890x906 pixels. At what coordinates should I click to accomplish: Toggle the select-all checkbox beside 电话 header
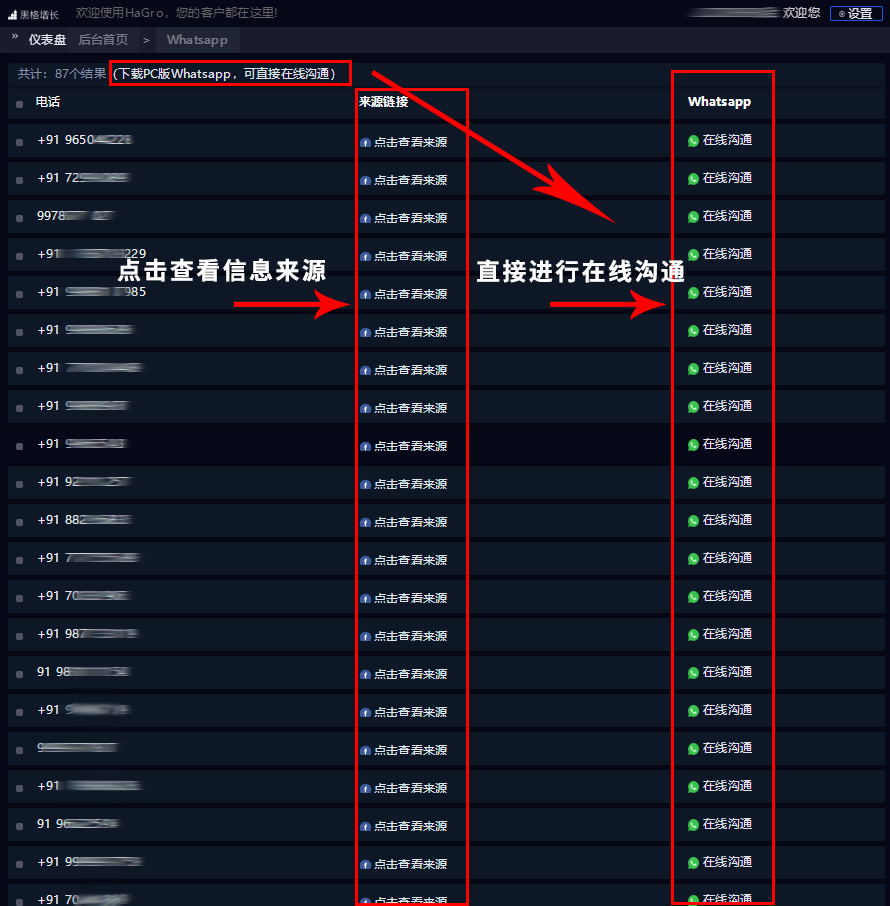(20, 104)
